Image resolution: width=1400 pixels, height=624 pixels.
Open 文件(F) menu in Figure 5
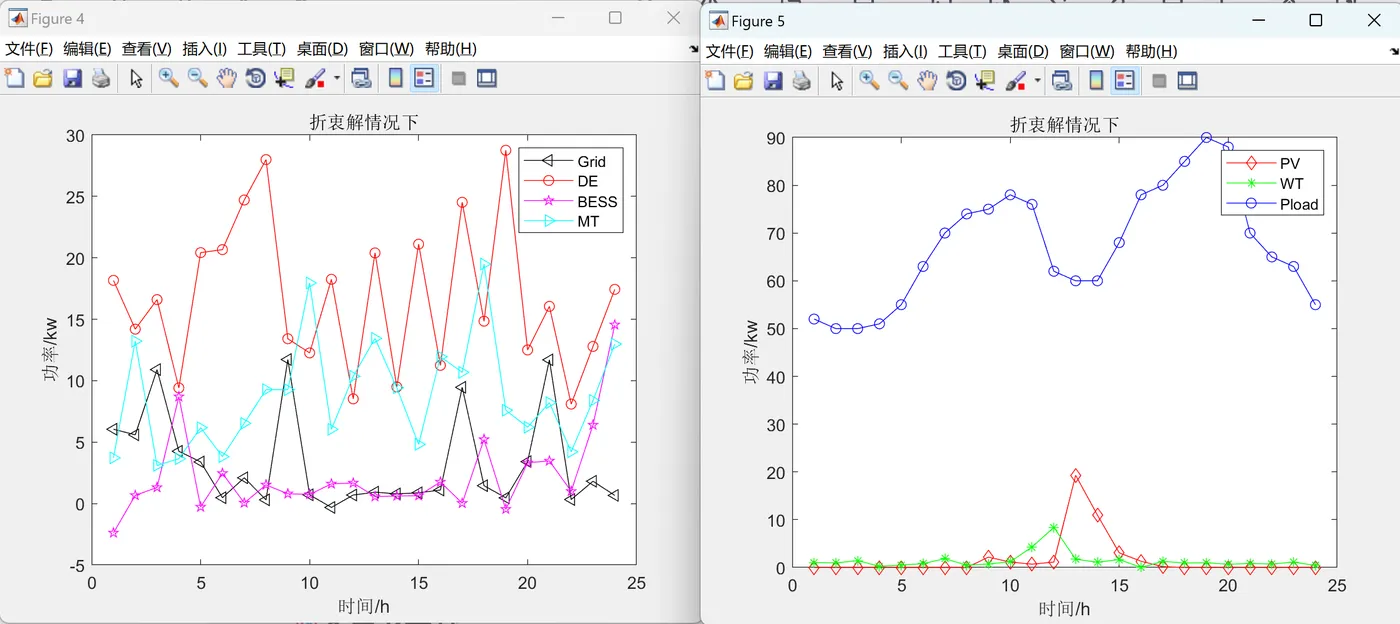[730, 52]
